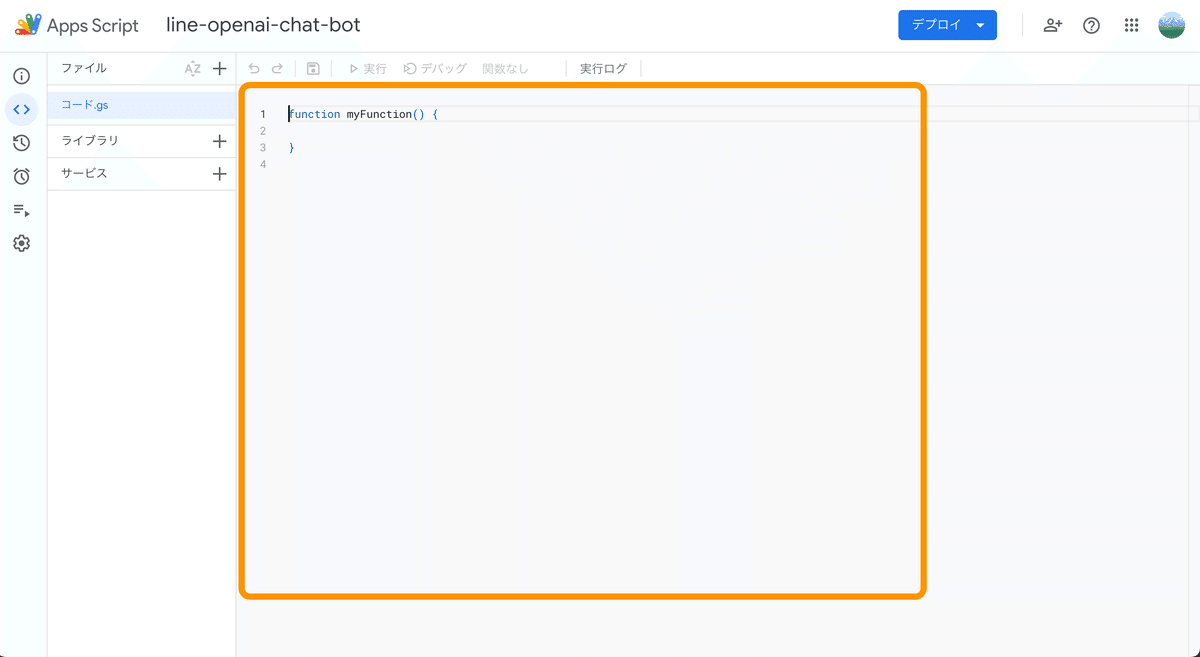Click the undo arrow in toolbar
Viewport: 1200px width, 657px height.
tap(254, 69)
